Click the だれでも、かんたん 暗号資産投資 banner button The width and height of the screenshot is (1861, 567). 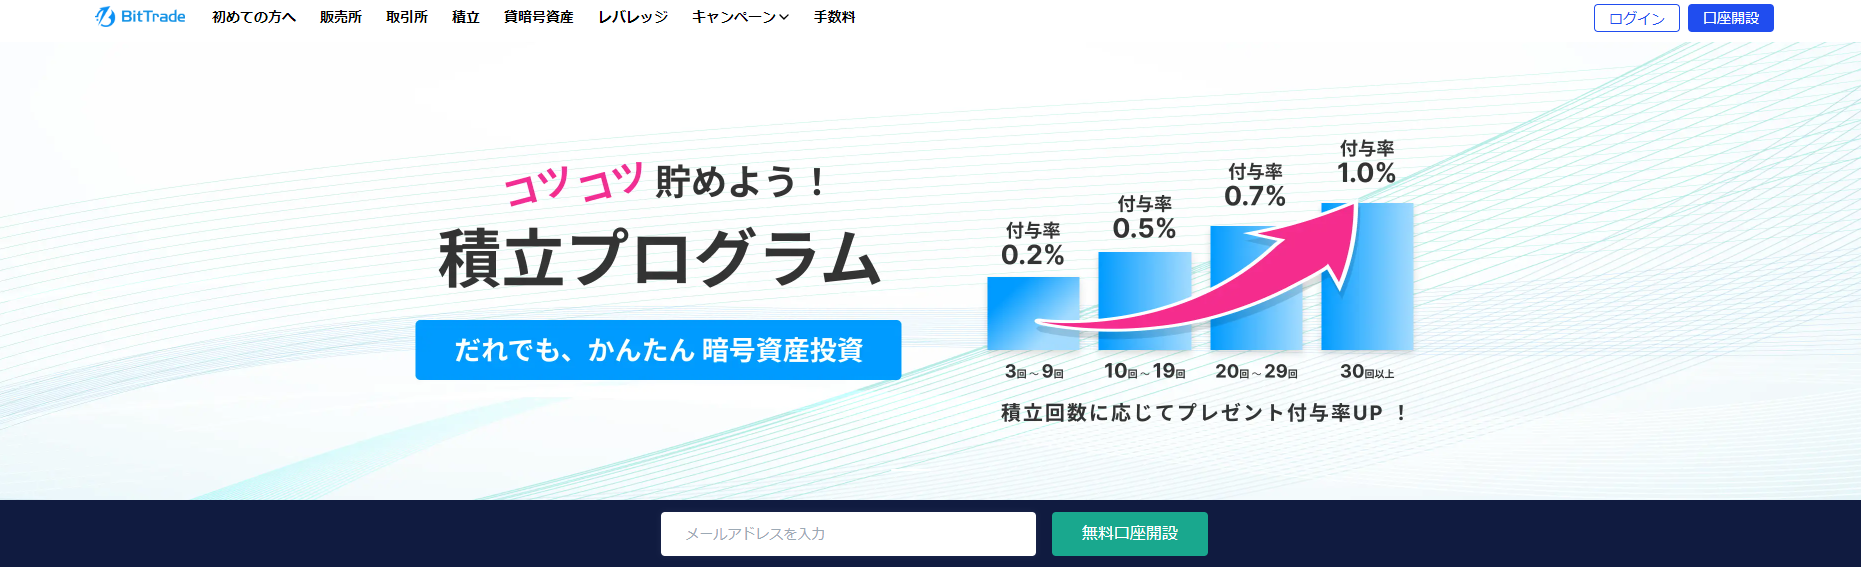(658, 350)
